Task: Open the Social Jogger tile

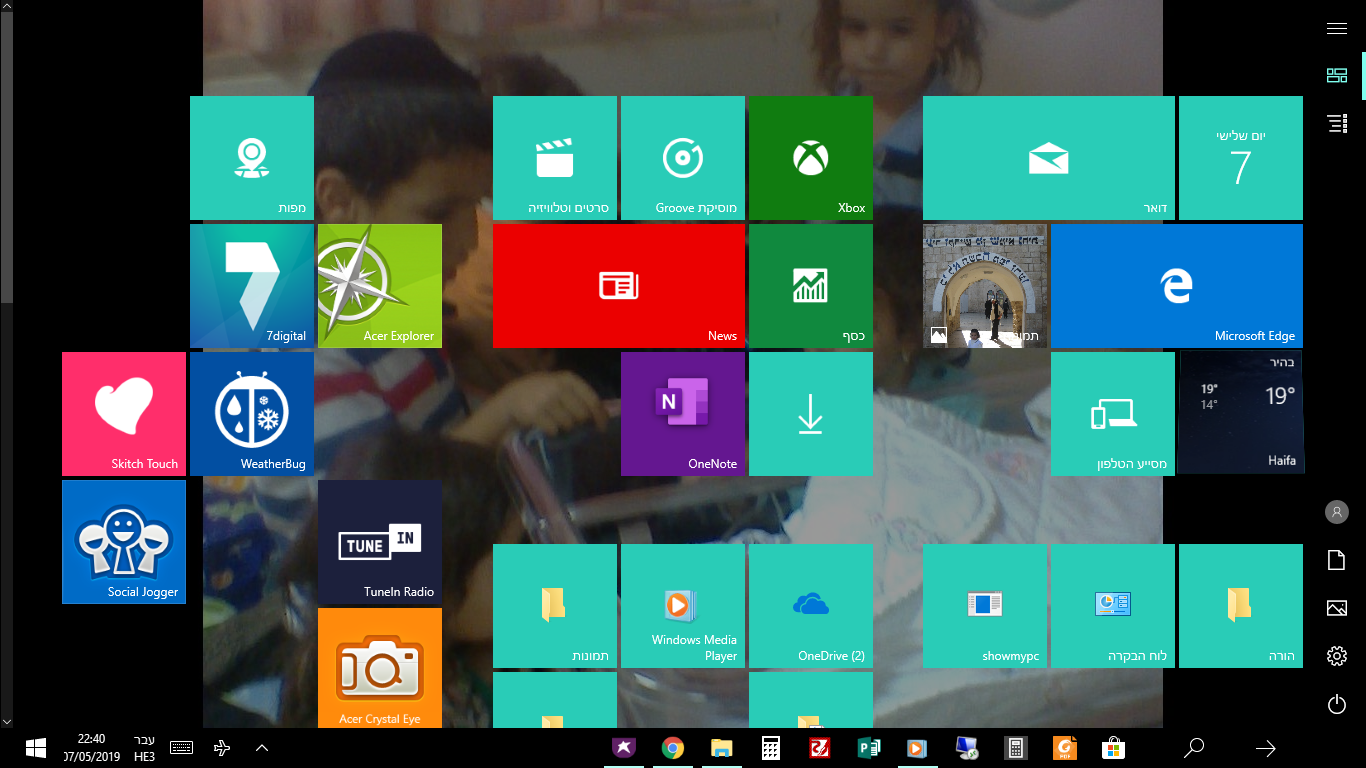Action: [124, 542]
